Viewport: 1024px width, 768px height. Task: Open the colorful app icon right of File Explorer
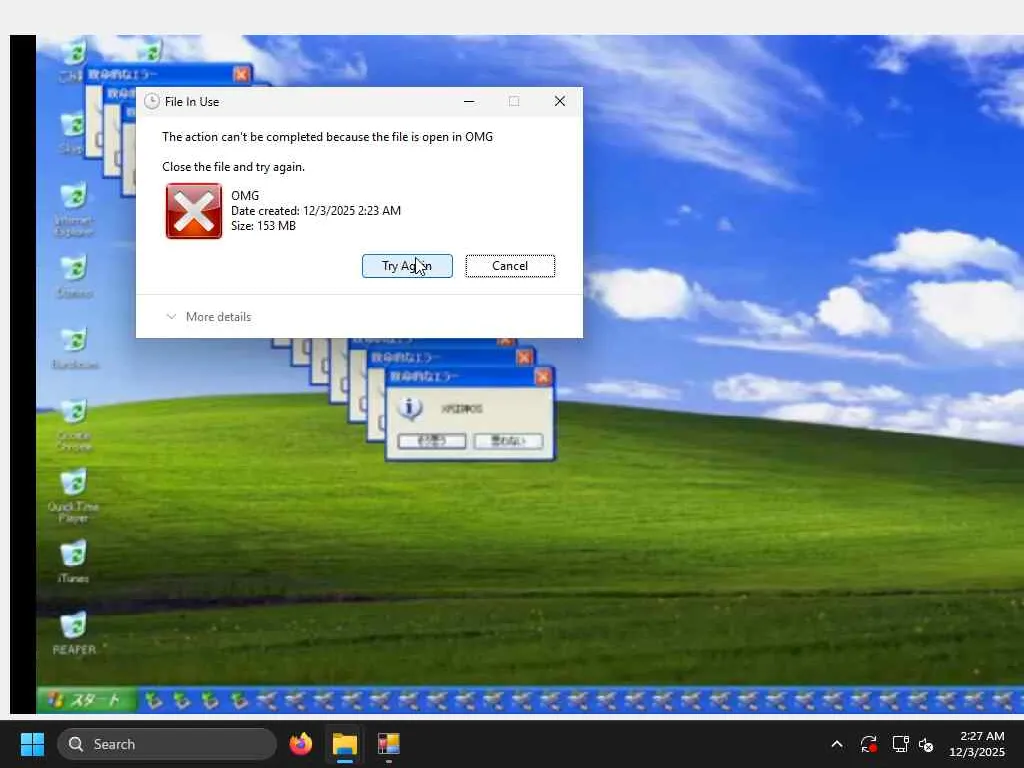point(389,744)
